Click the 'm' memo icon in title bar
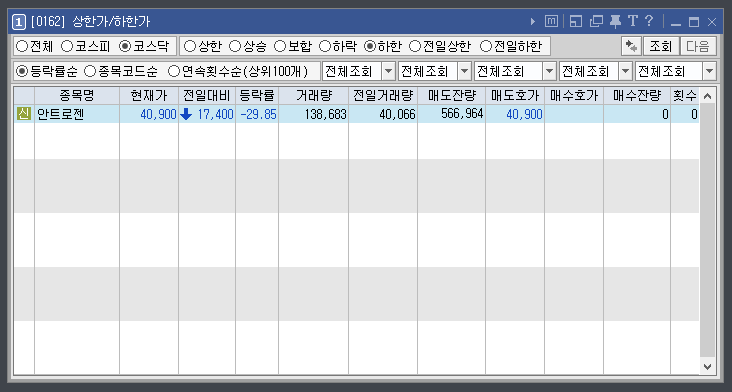The width and height of the screenshot is (732, 392). click(551, 21)
